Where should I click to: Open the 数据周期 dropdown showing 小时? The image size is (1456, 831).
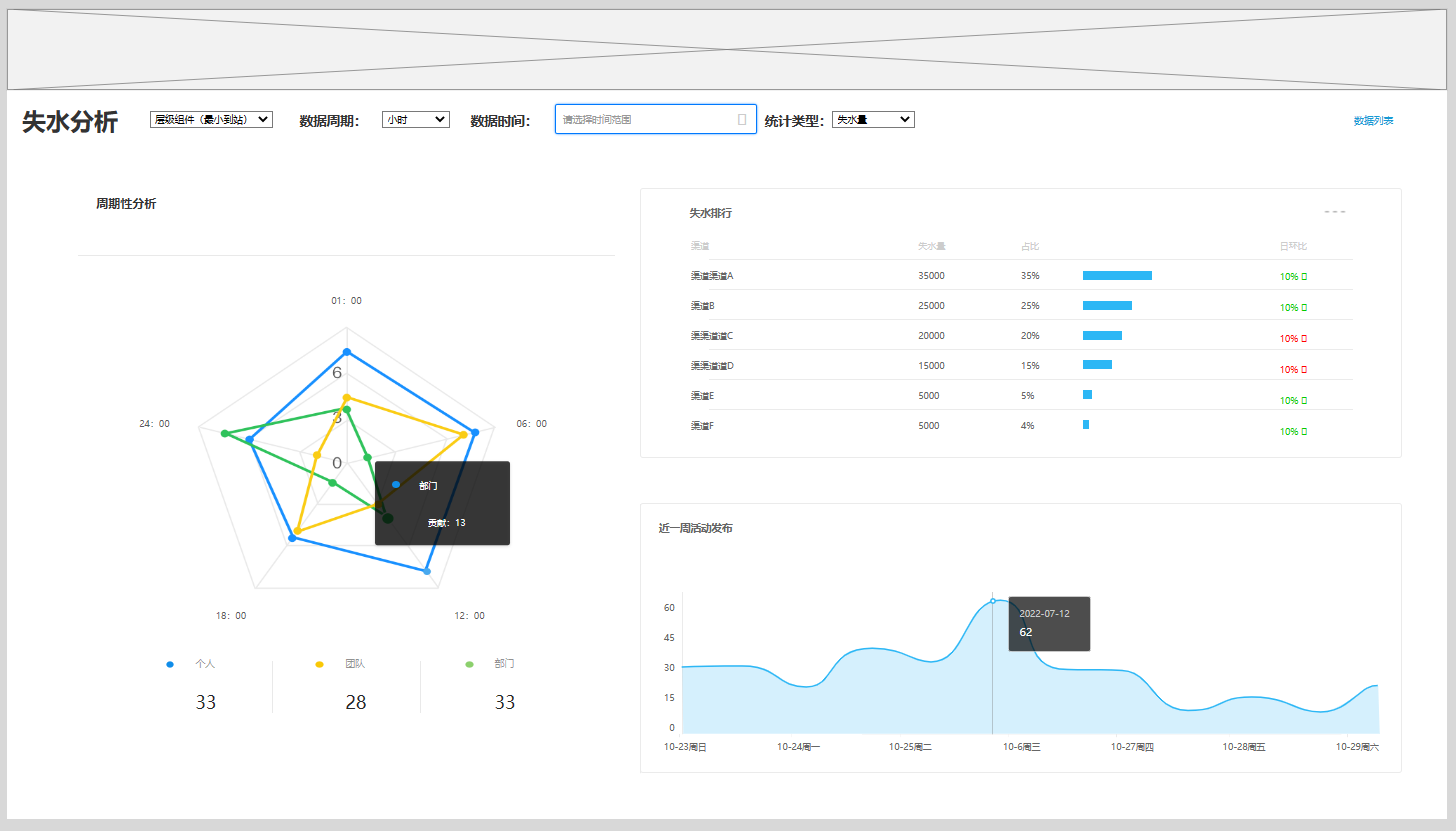416,120
